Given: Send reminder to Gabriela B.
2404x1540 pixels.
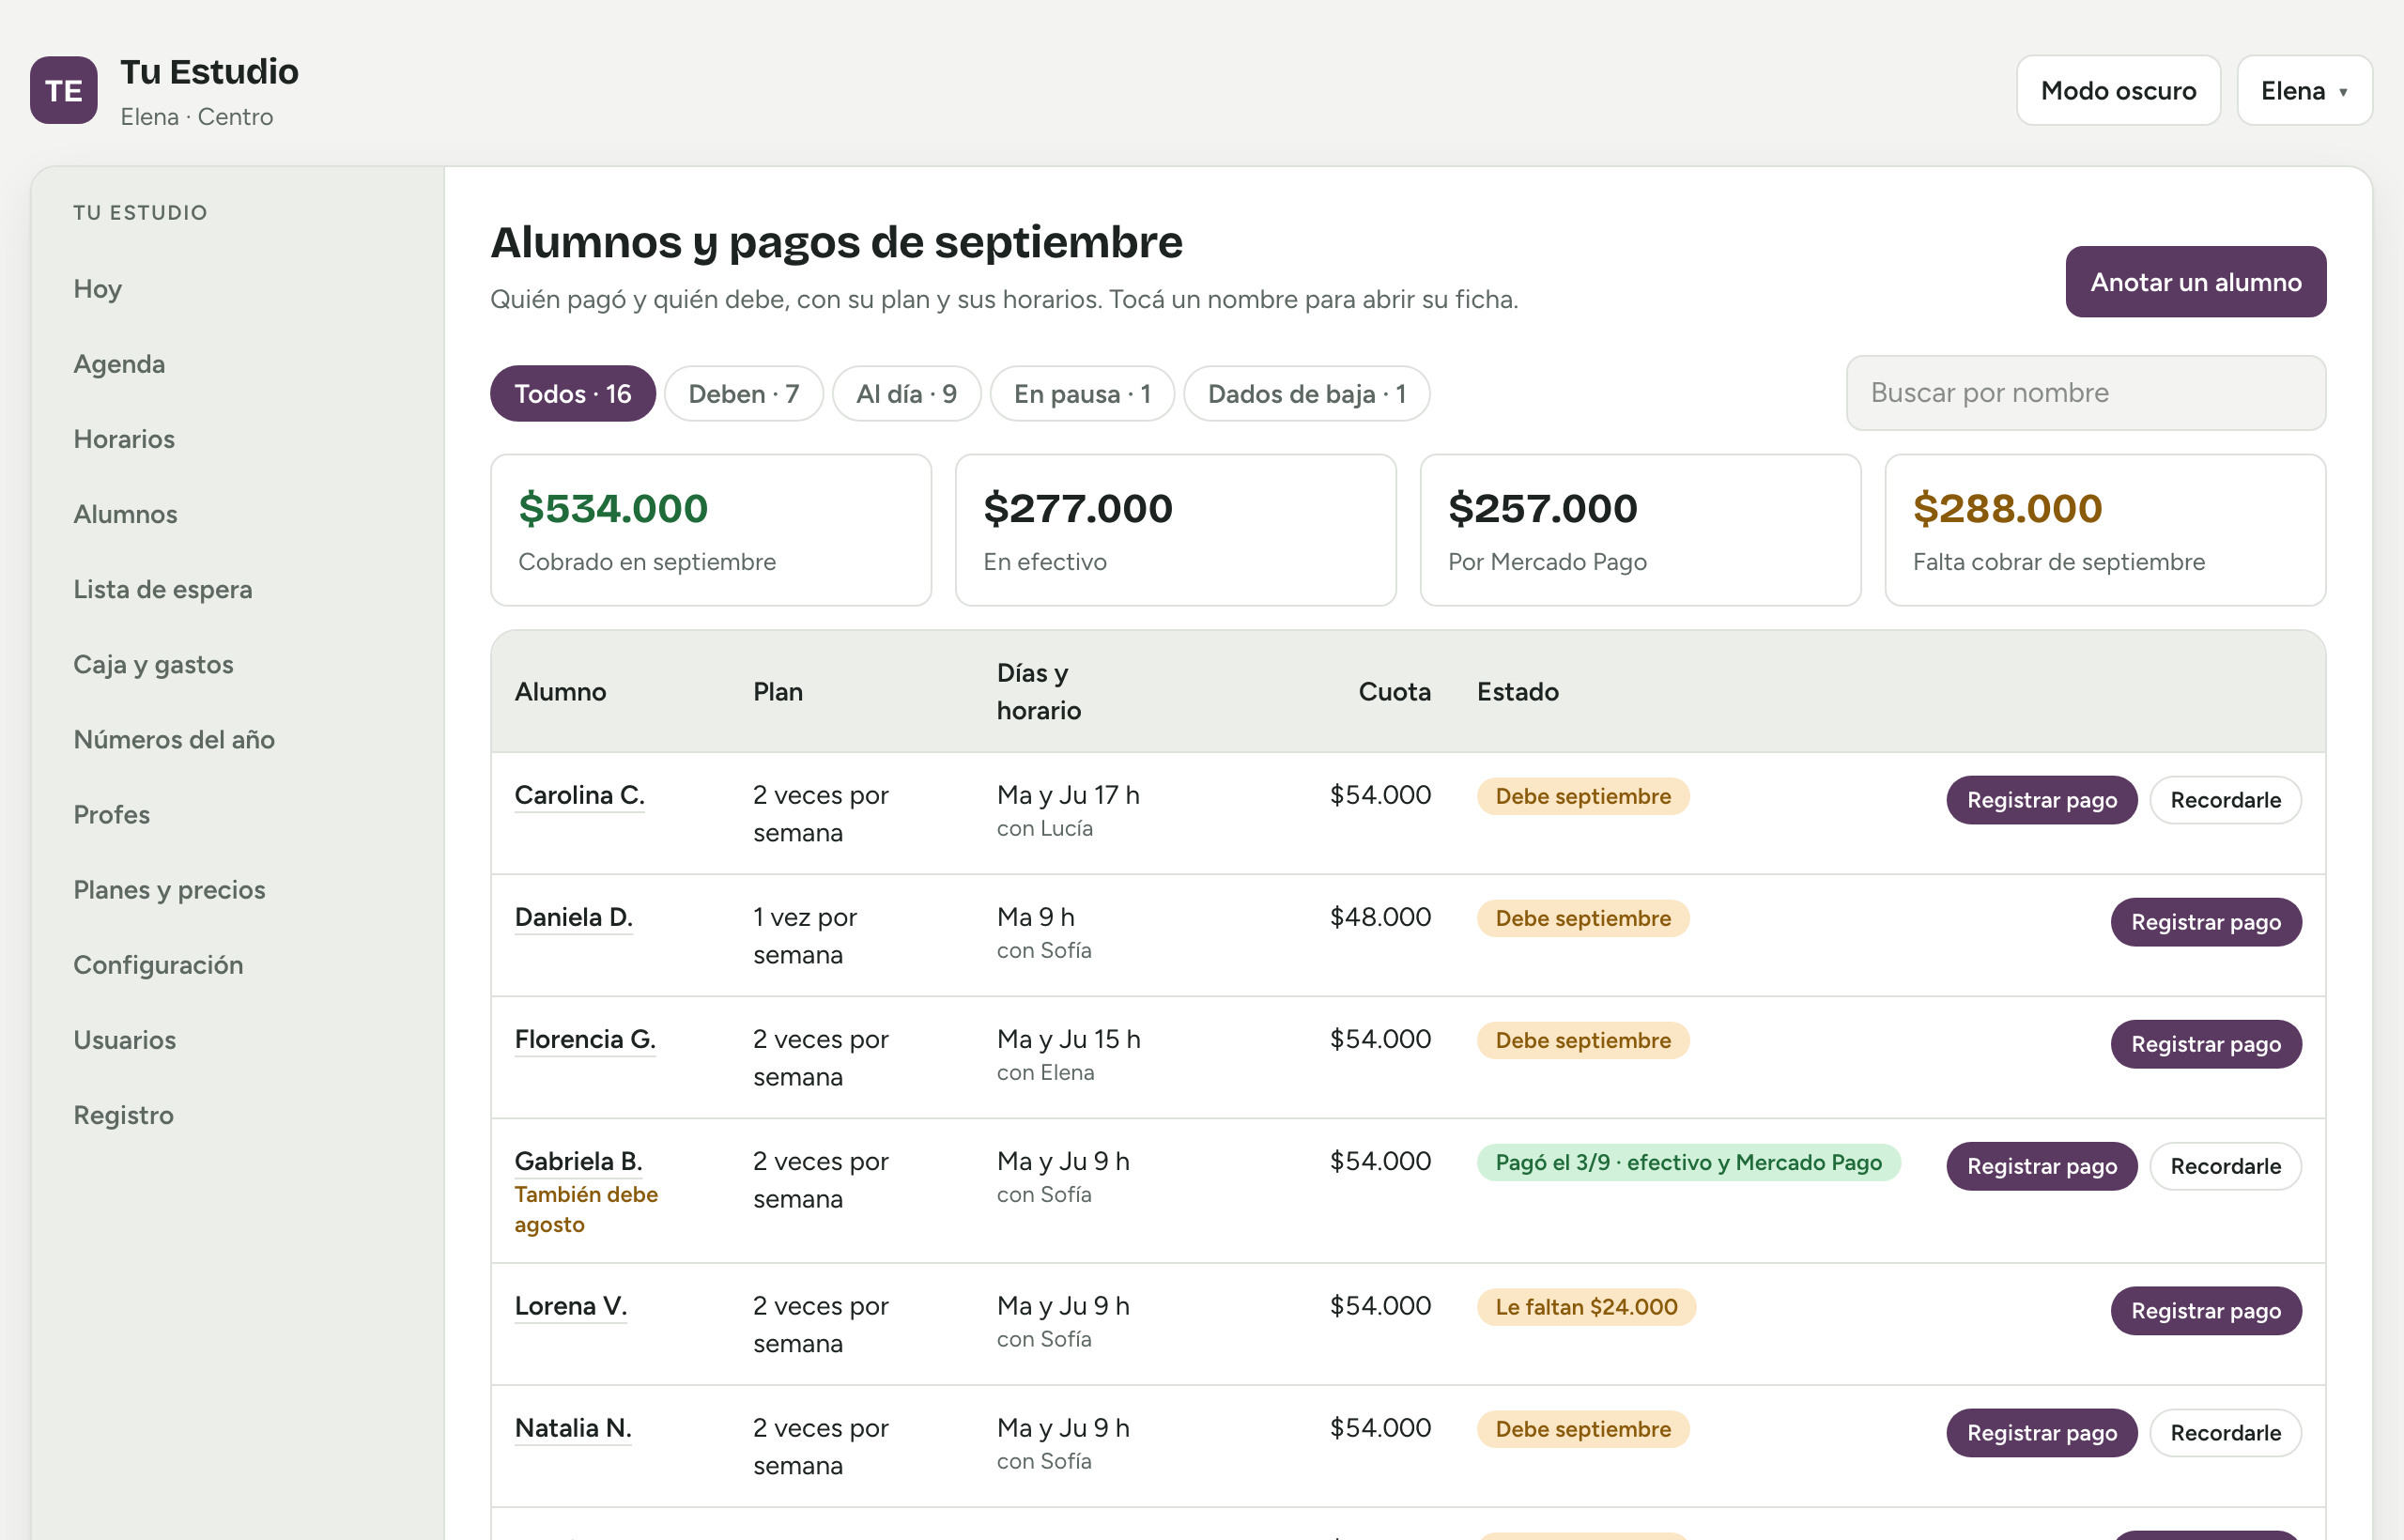Looking at the screenshot, I should [x=2225, y=1166].
